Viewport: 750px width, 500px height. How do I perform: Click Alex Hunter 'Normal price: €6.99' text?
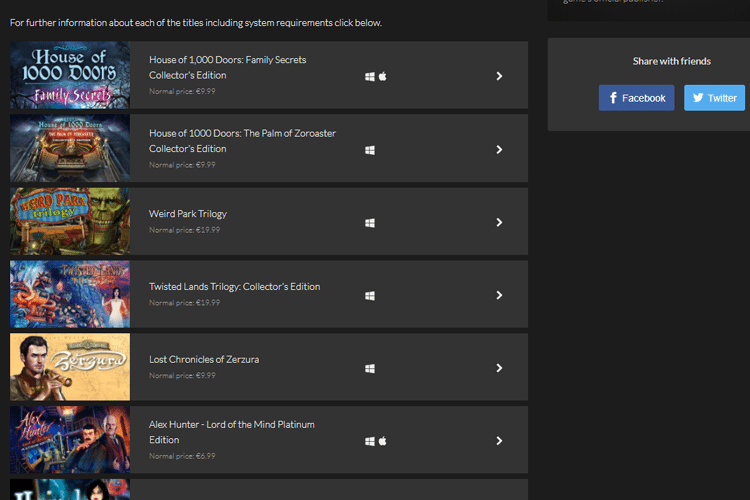pyautogui.click(x=182, y=456)
